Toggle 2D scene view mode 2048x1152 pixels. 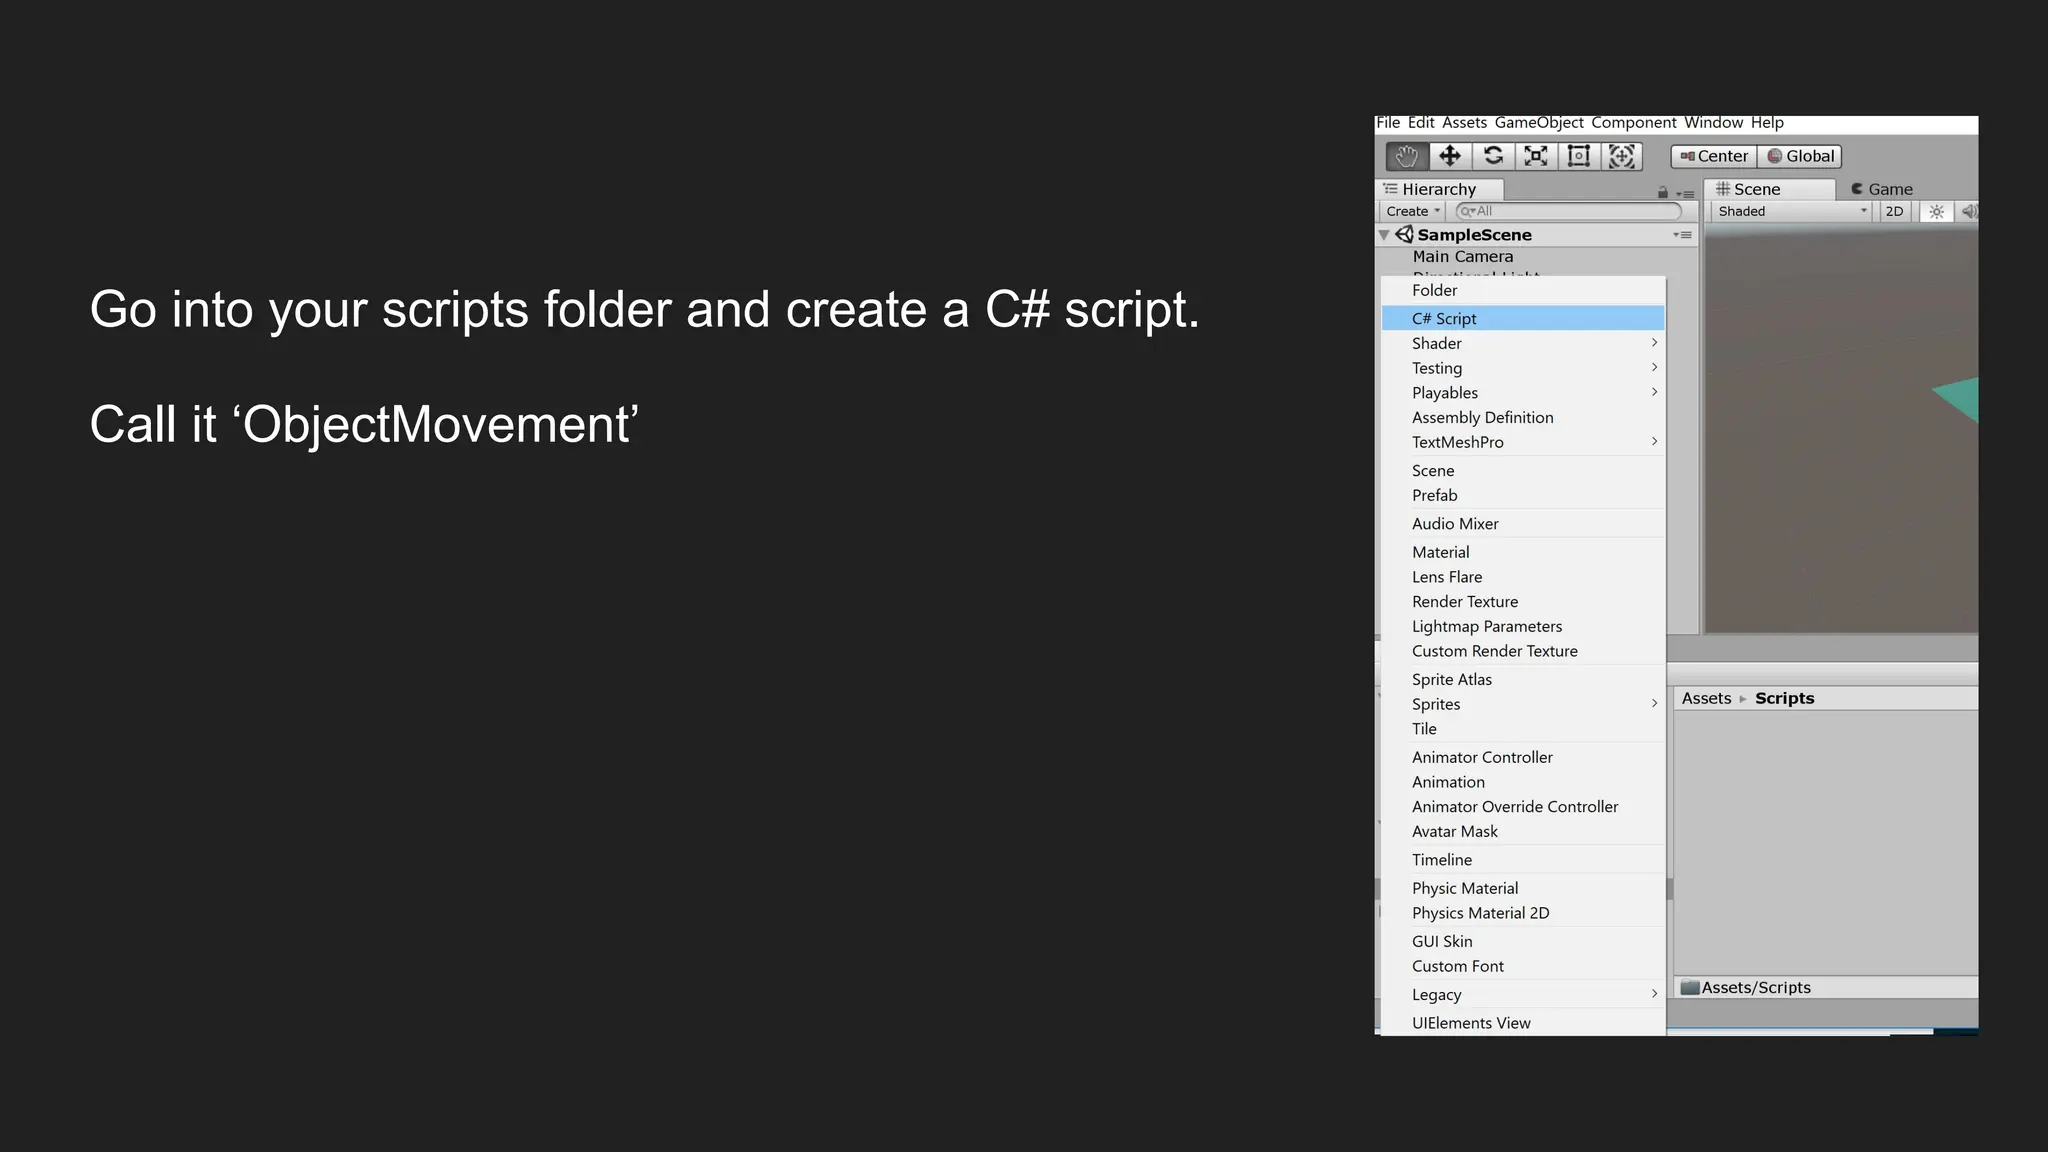pyautogui.click(x=1894, y=211)
